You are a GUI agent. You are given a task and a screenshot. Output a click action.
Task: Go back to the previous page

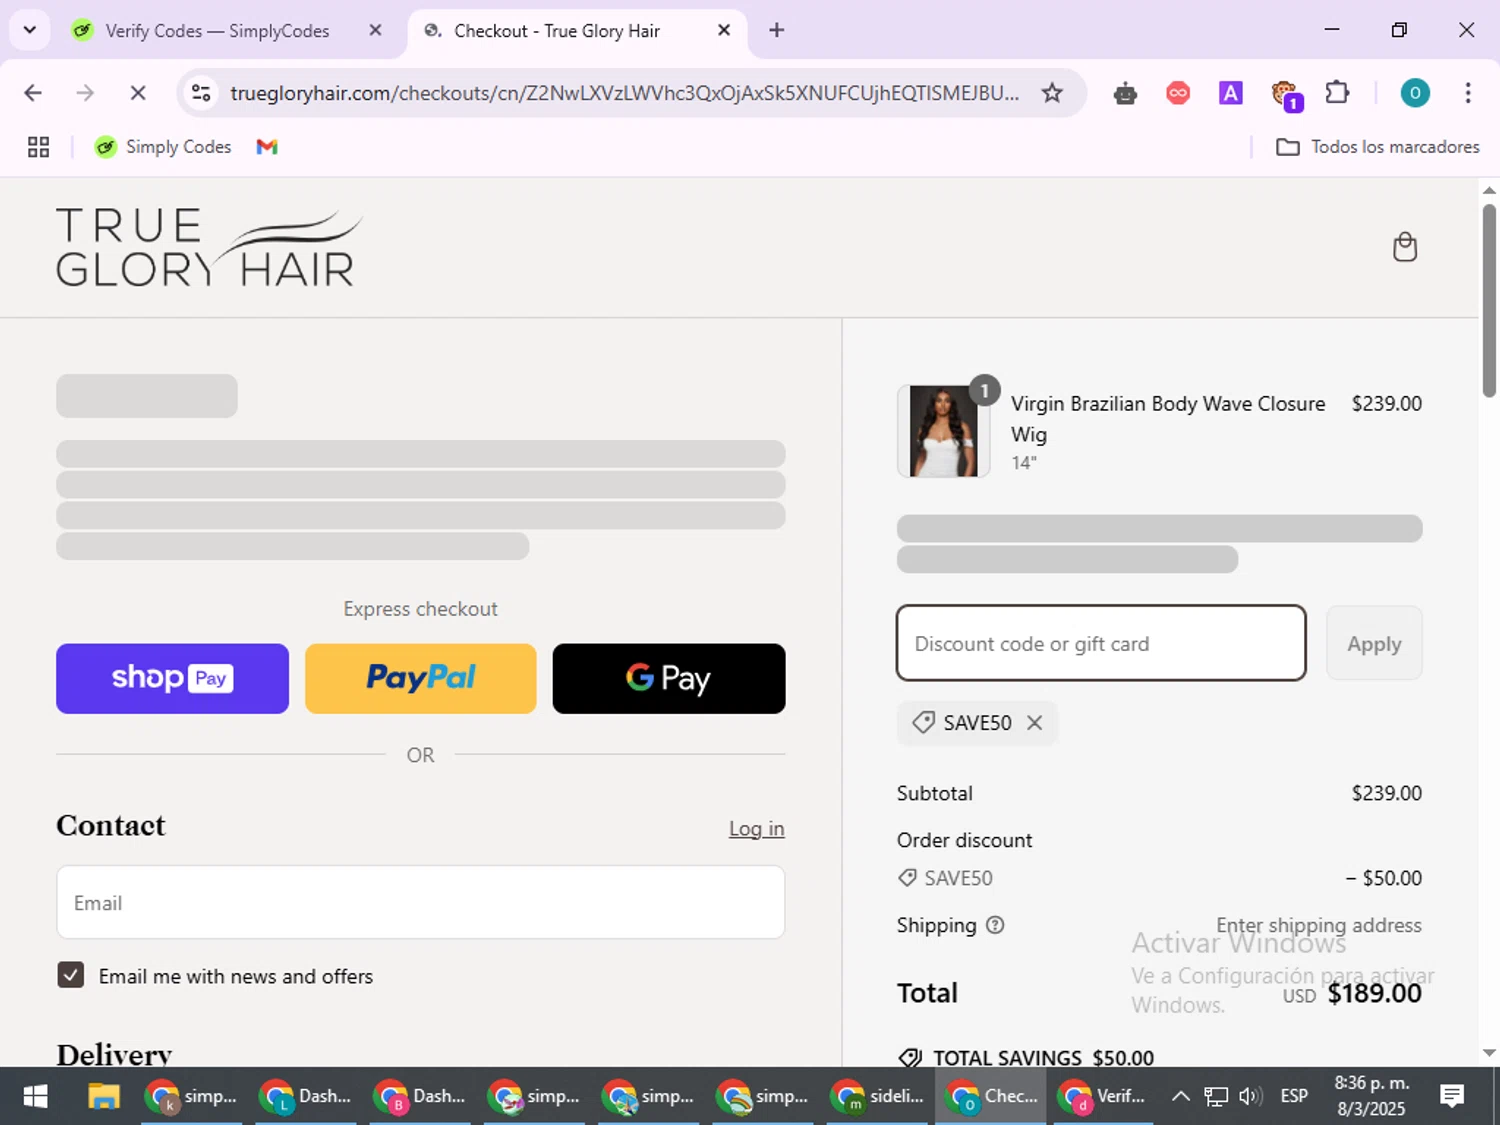click(33, 93)
